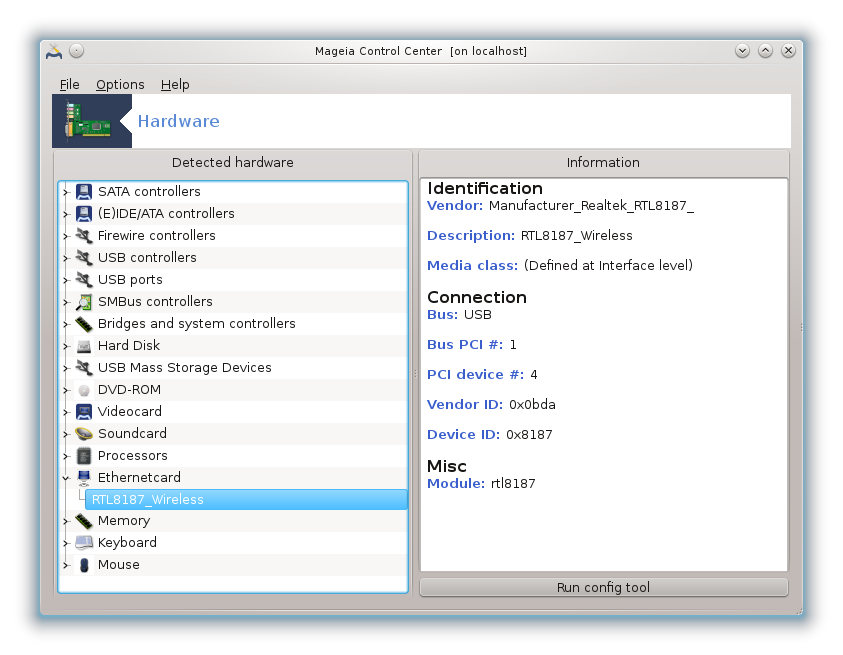The width and height of the screenshot is (843, 655).
Task: Expand the Processors node
Action: (x=66, y=457)
